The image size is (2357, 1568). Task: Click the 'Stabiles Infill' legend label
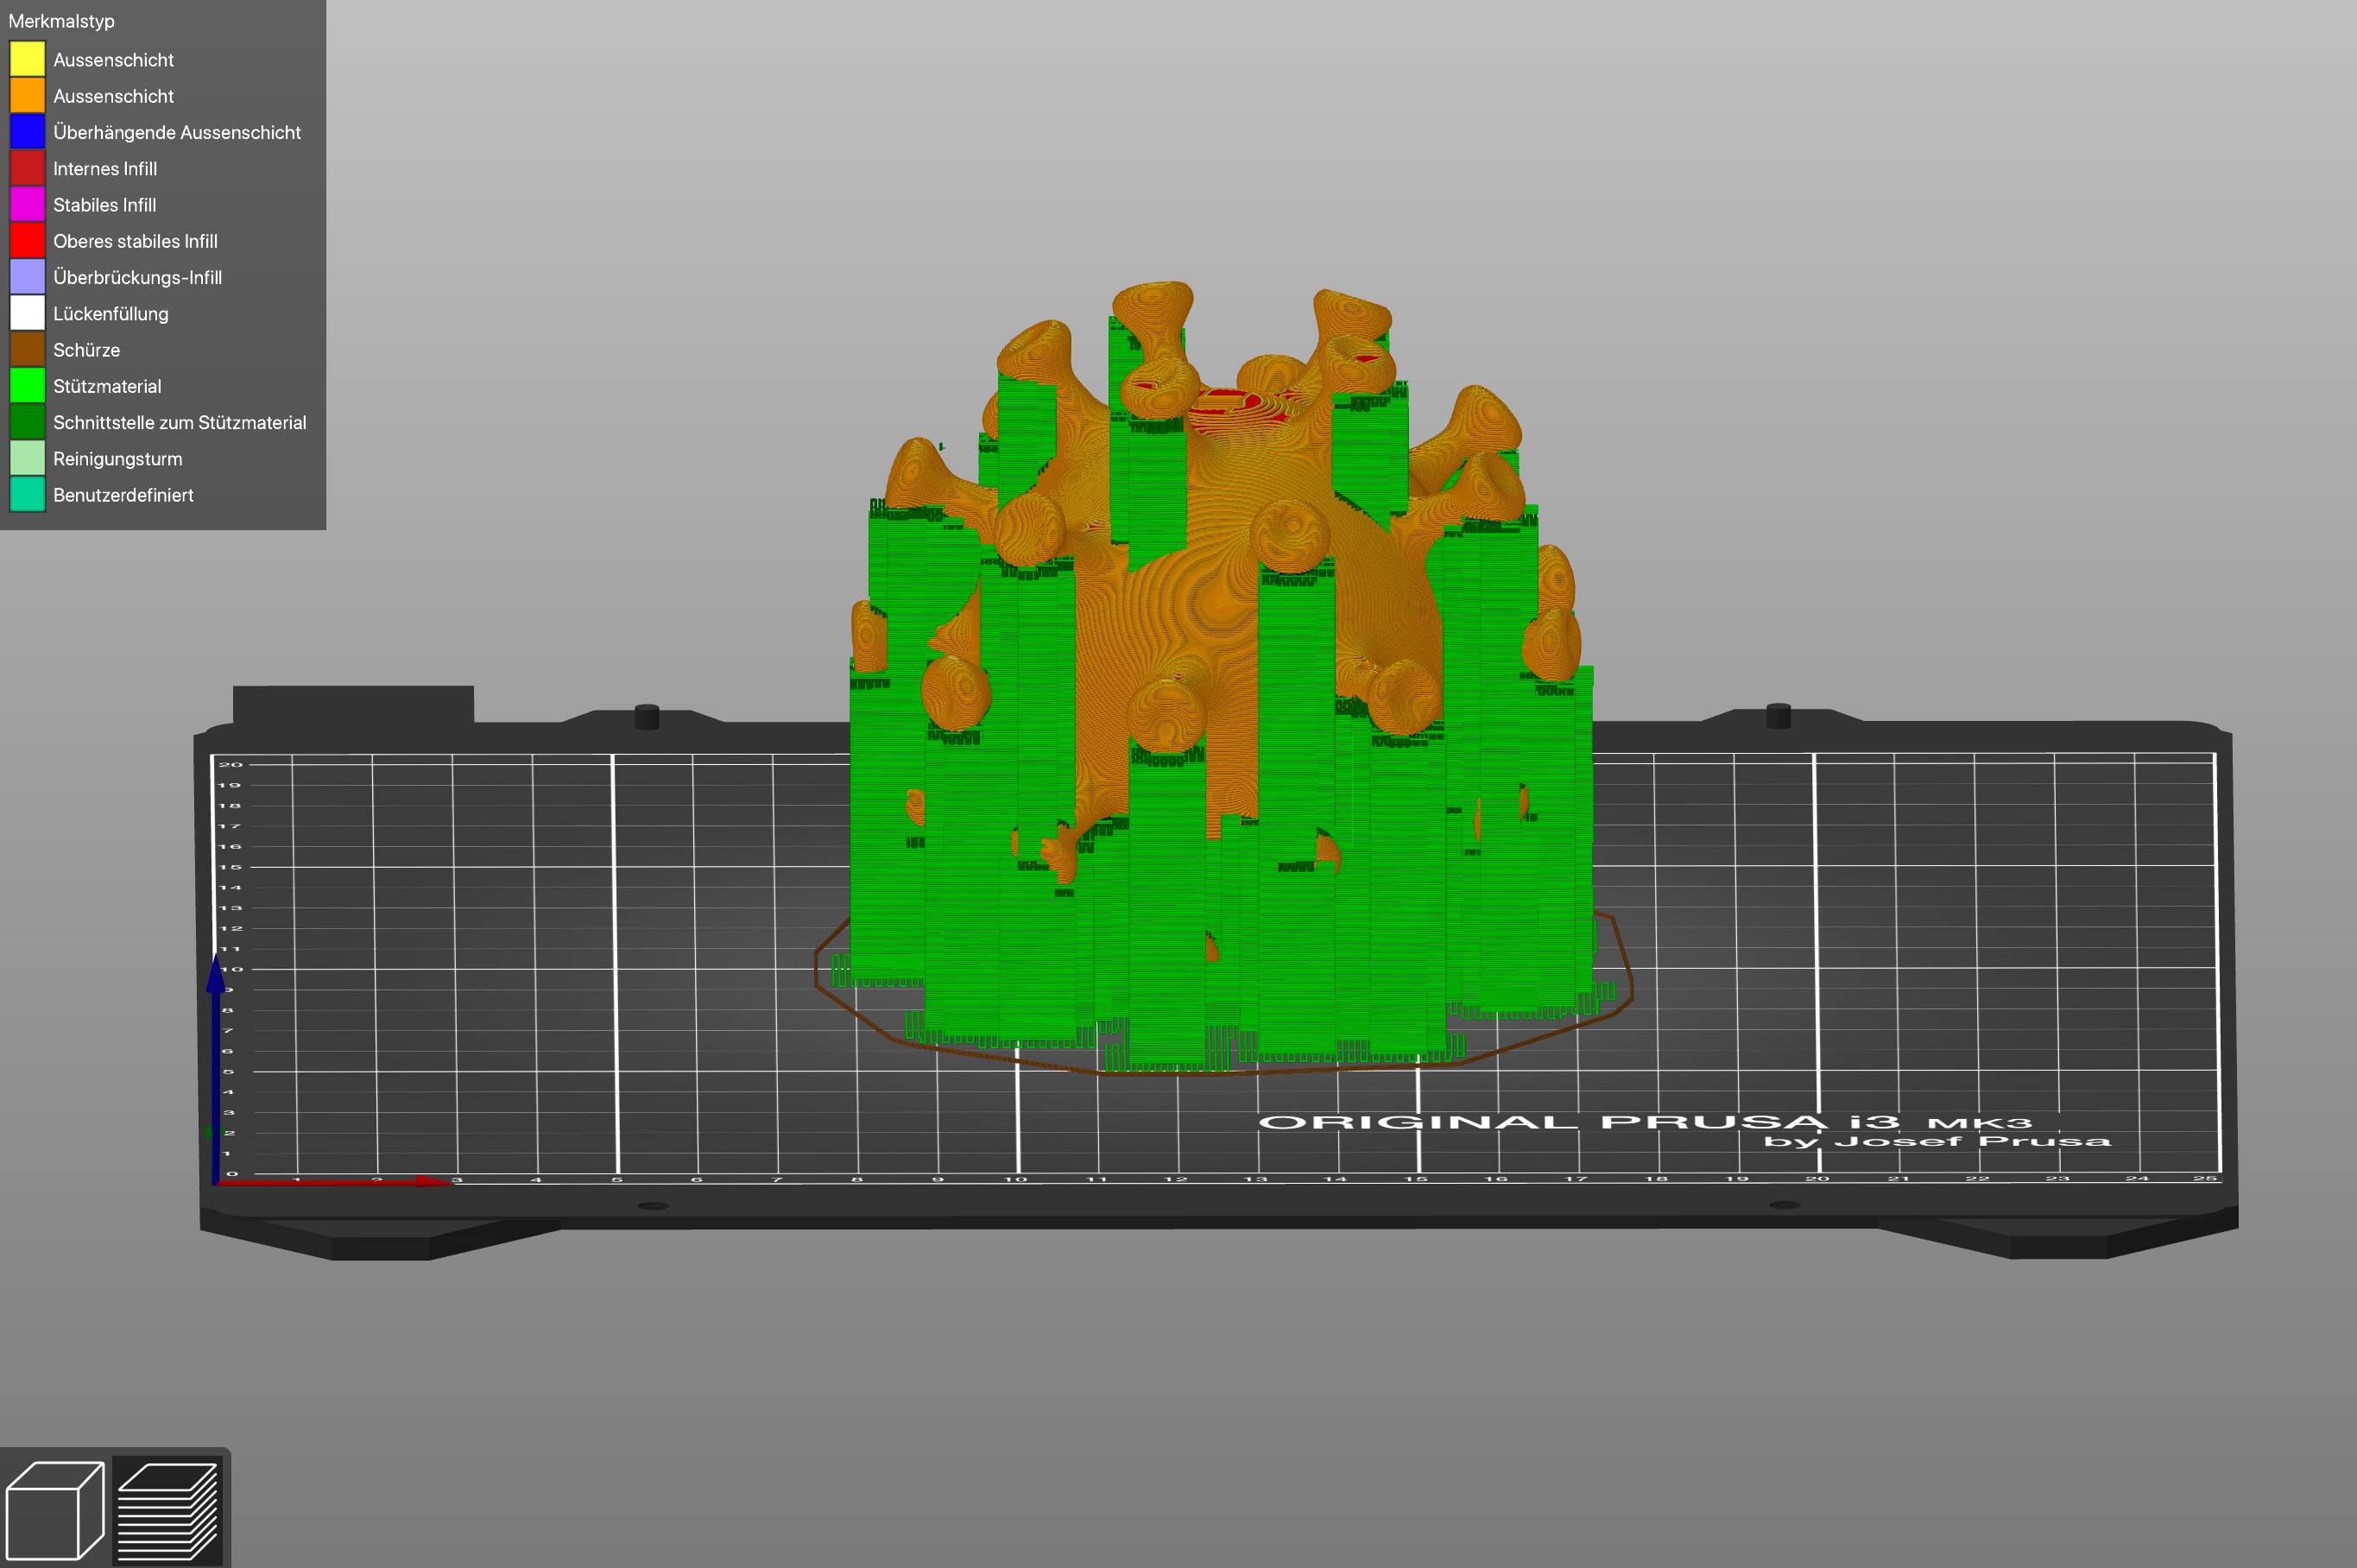click(x=105, y=204)
